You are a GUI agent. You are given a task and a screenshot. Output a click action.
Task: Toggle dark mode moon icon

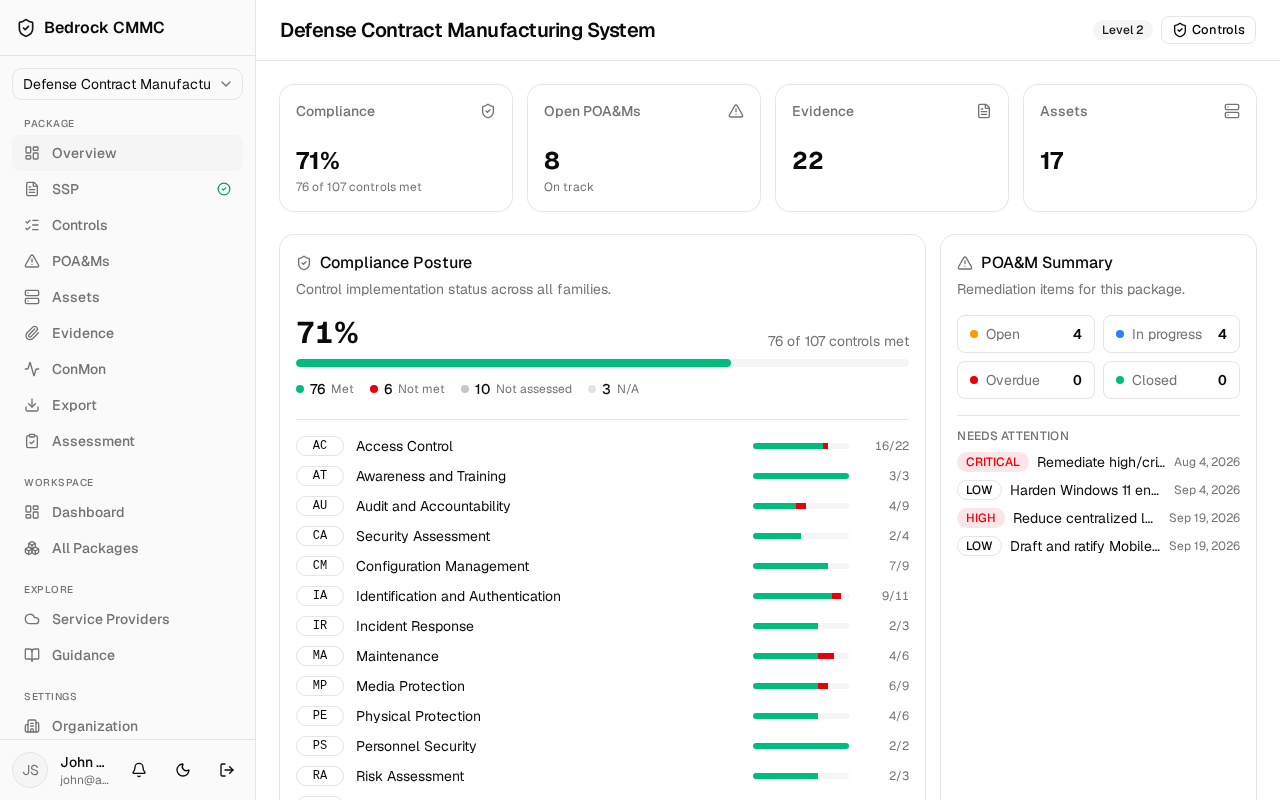(x=183, y=770)
